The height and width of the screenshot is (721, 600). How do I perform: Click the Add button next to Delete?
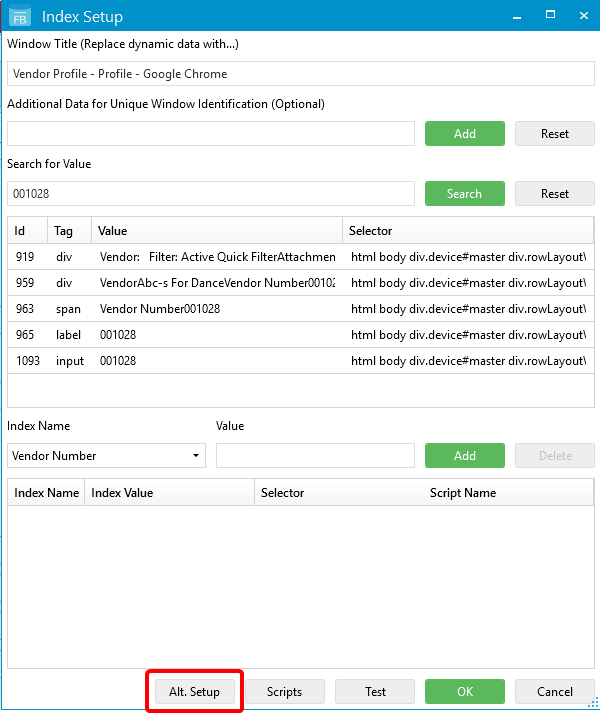pos(465,456)
